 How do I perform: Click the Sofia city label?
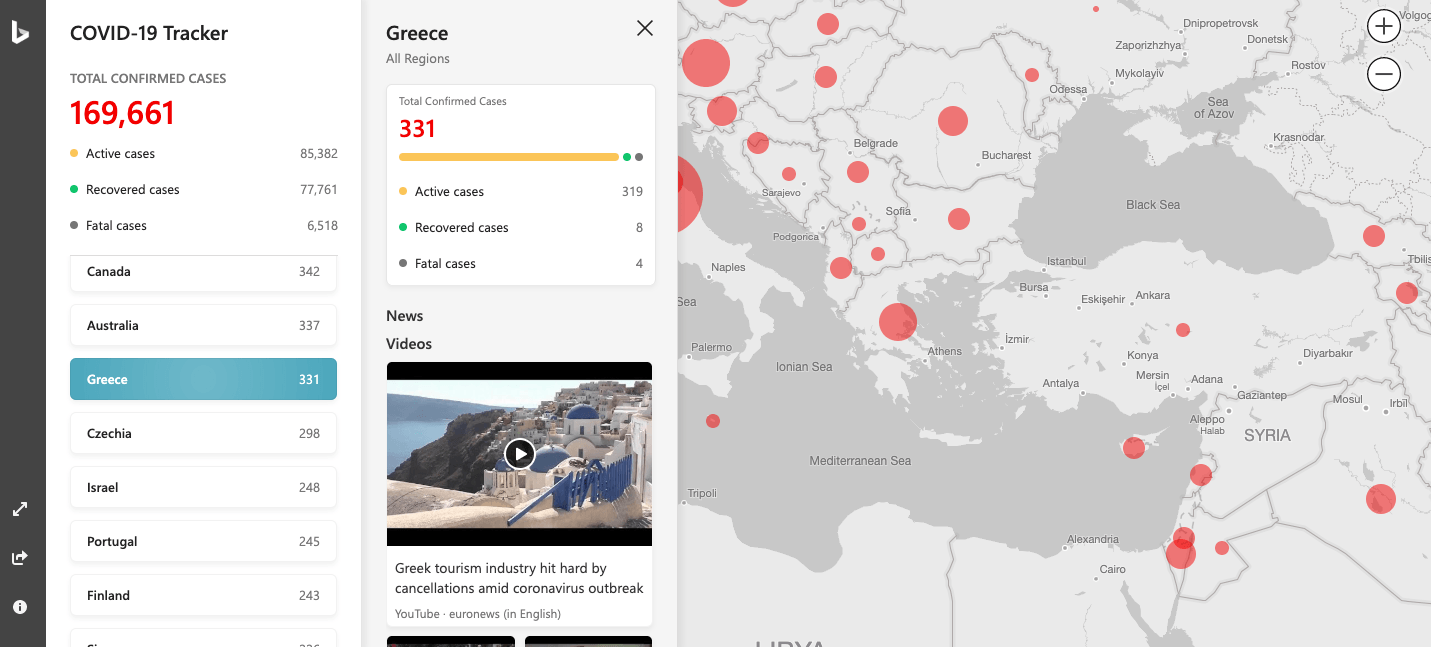tap(898, 211)
